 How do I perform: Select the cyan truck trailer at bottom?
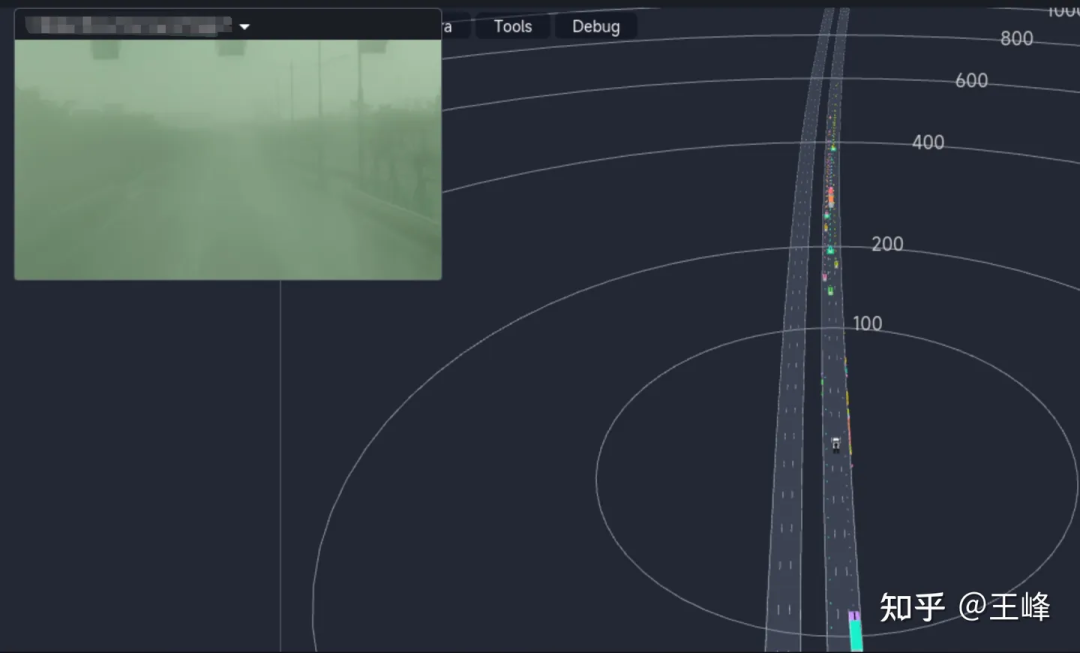pyautogui.click(x=855, y=636)
